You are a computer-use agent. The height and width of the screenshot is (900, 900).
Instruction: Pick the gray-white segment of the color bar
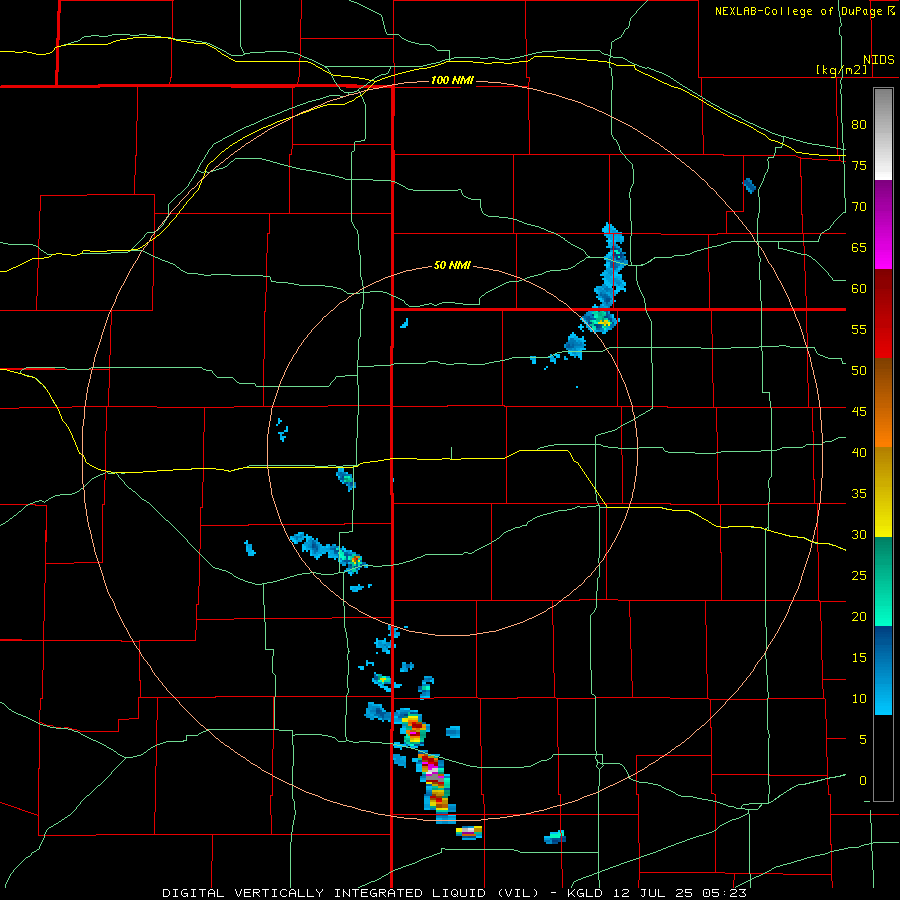[883, 134]
